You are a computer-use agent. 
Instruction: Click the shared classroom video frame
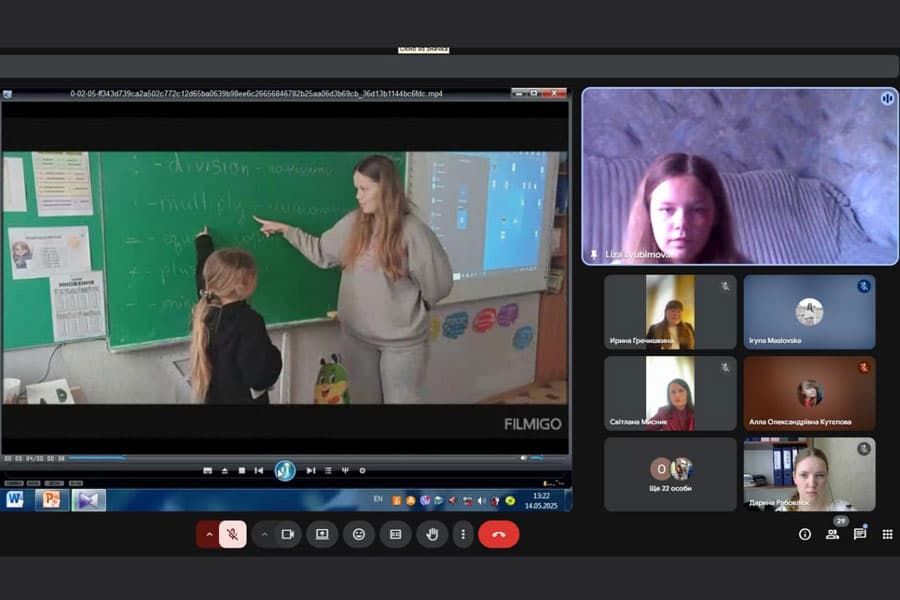click(285, 277)
